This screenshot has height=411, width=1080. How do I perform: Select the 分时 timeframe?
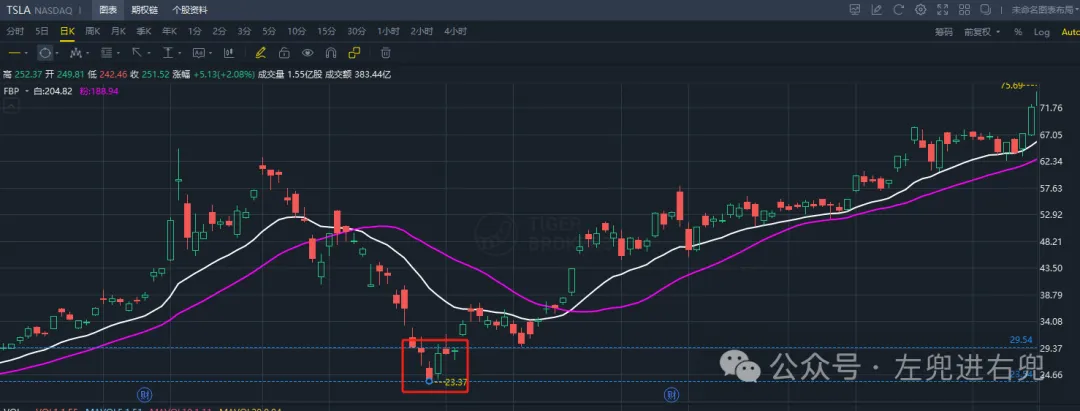(15, 32)
